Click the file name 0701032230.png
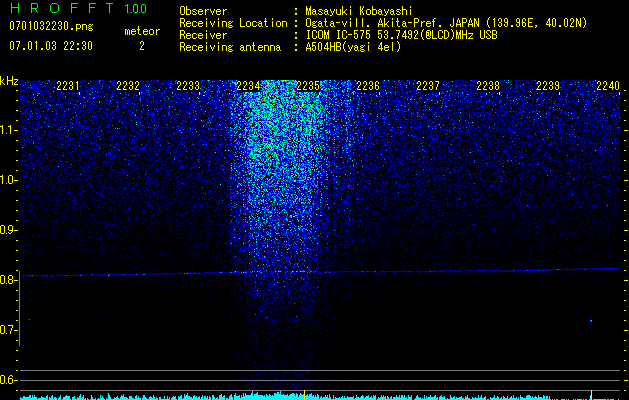Image resolution: width=629 pixels, height=400 pixels. pos(51,27)
